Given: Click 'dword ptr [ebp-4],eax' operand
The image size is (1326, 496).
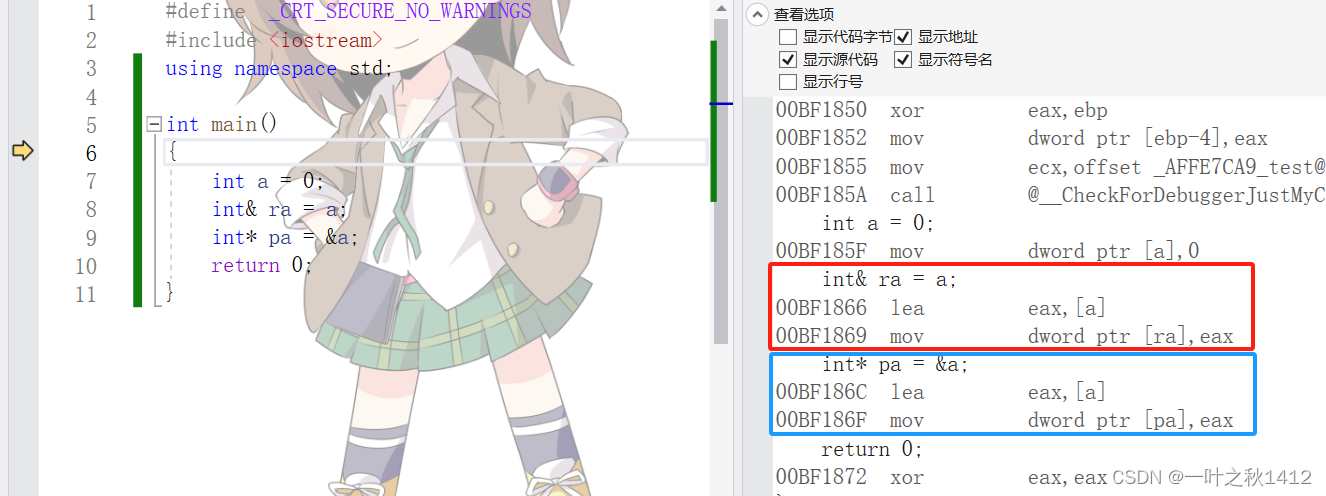Looking at the screenshot, I should pyautogui.click(x=1148, y=138).
